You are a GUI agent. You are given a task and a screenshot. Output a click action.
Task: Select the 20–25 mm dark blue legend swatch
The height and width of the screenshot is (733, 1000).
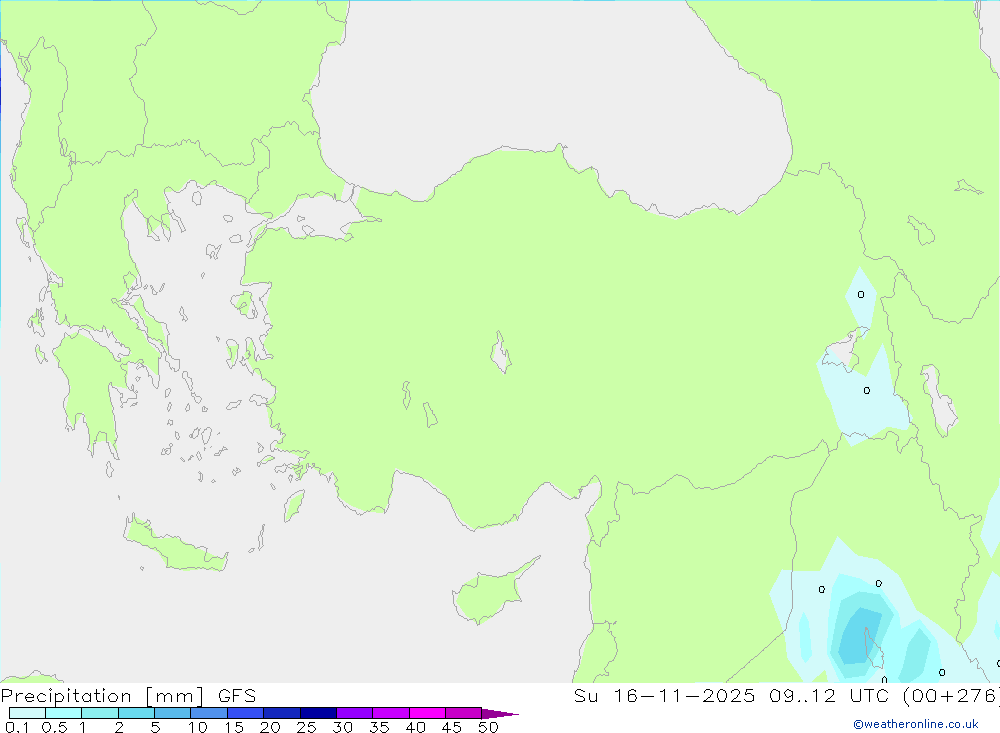click(x=281, y=713)
